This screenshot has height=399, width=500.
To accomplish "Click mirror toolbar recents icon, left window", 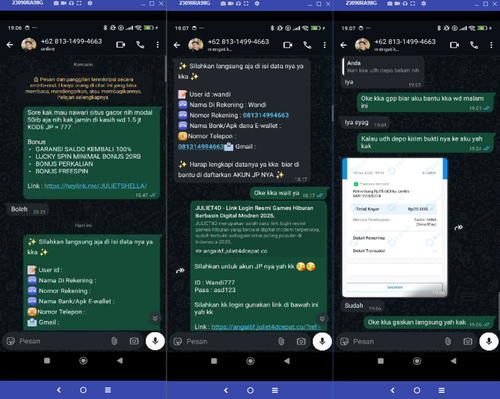I will (x=108, y=390).
